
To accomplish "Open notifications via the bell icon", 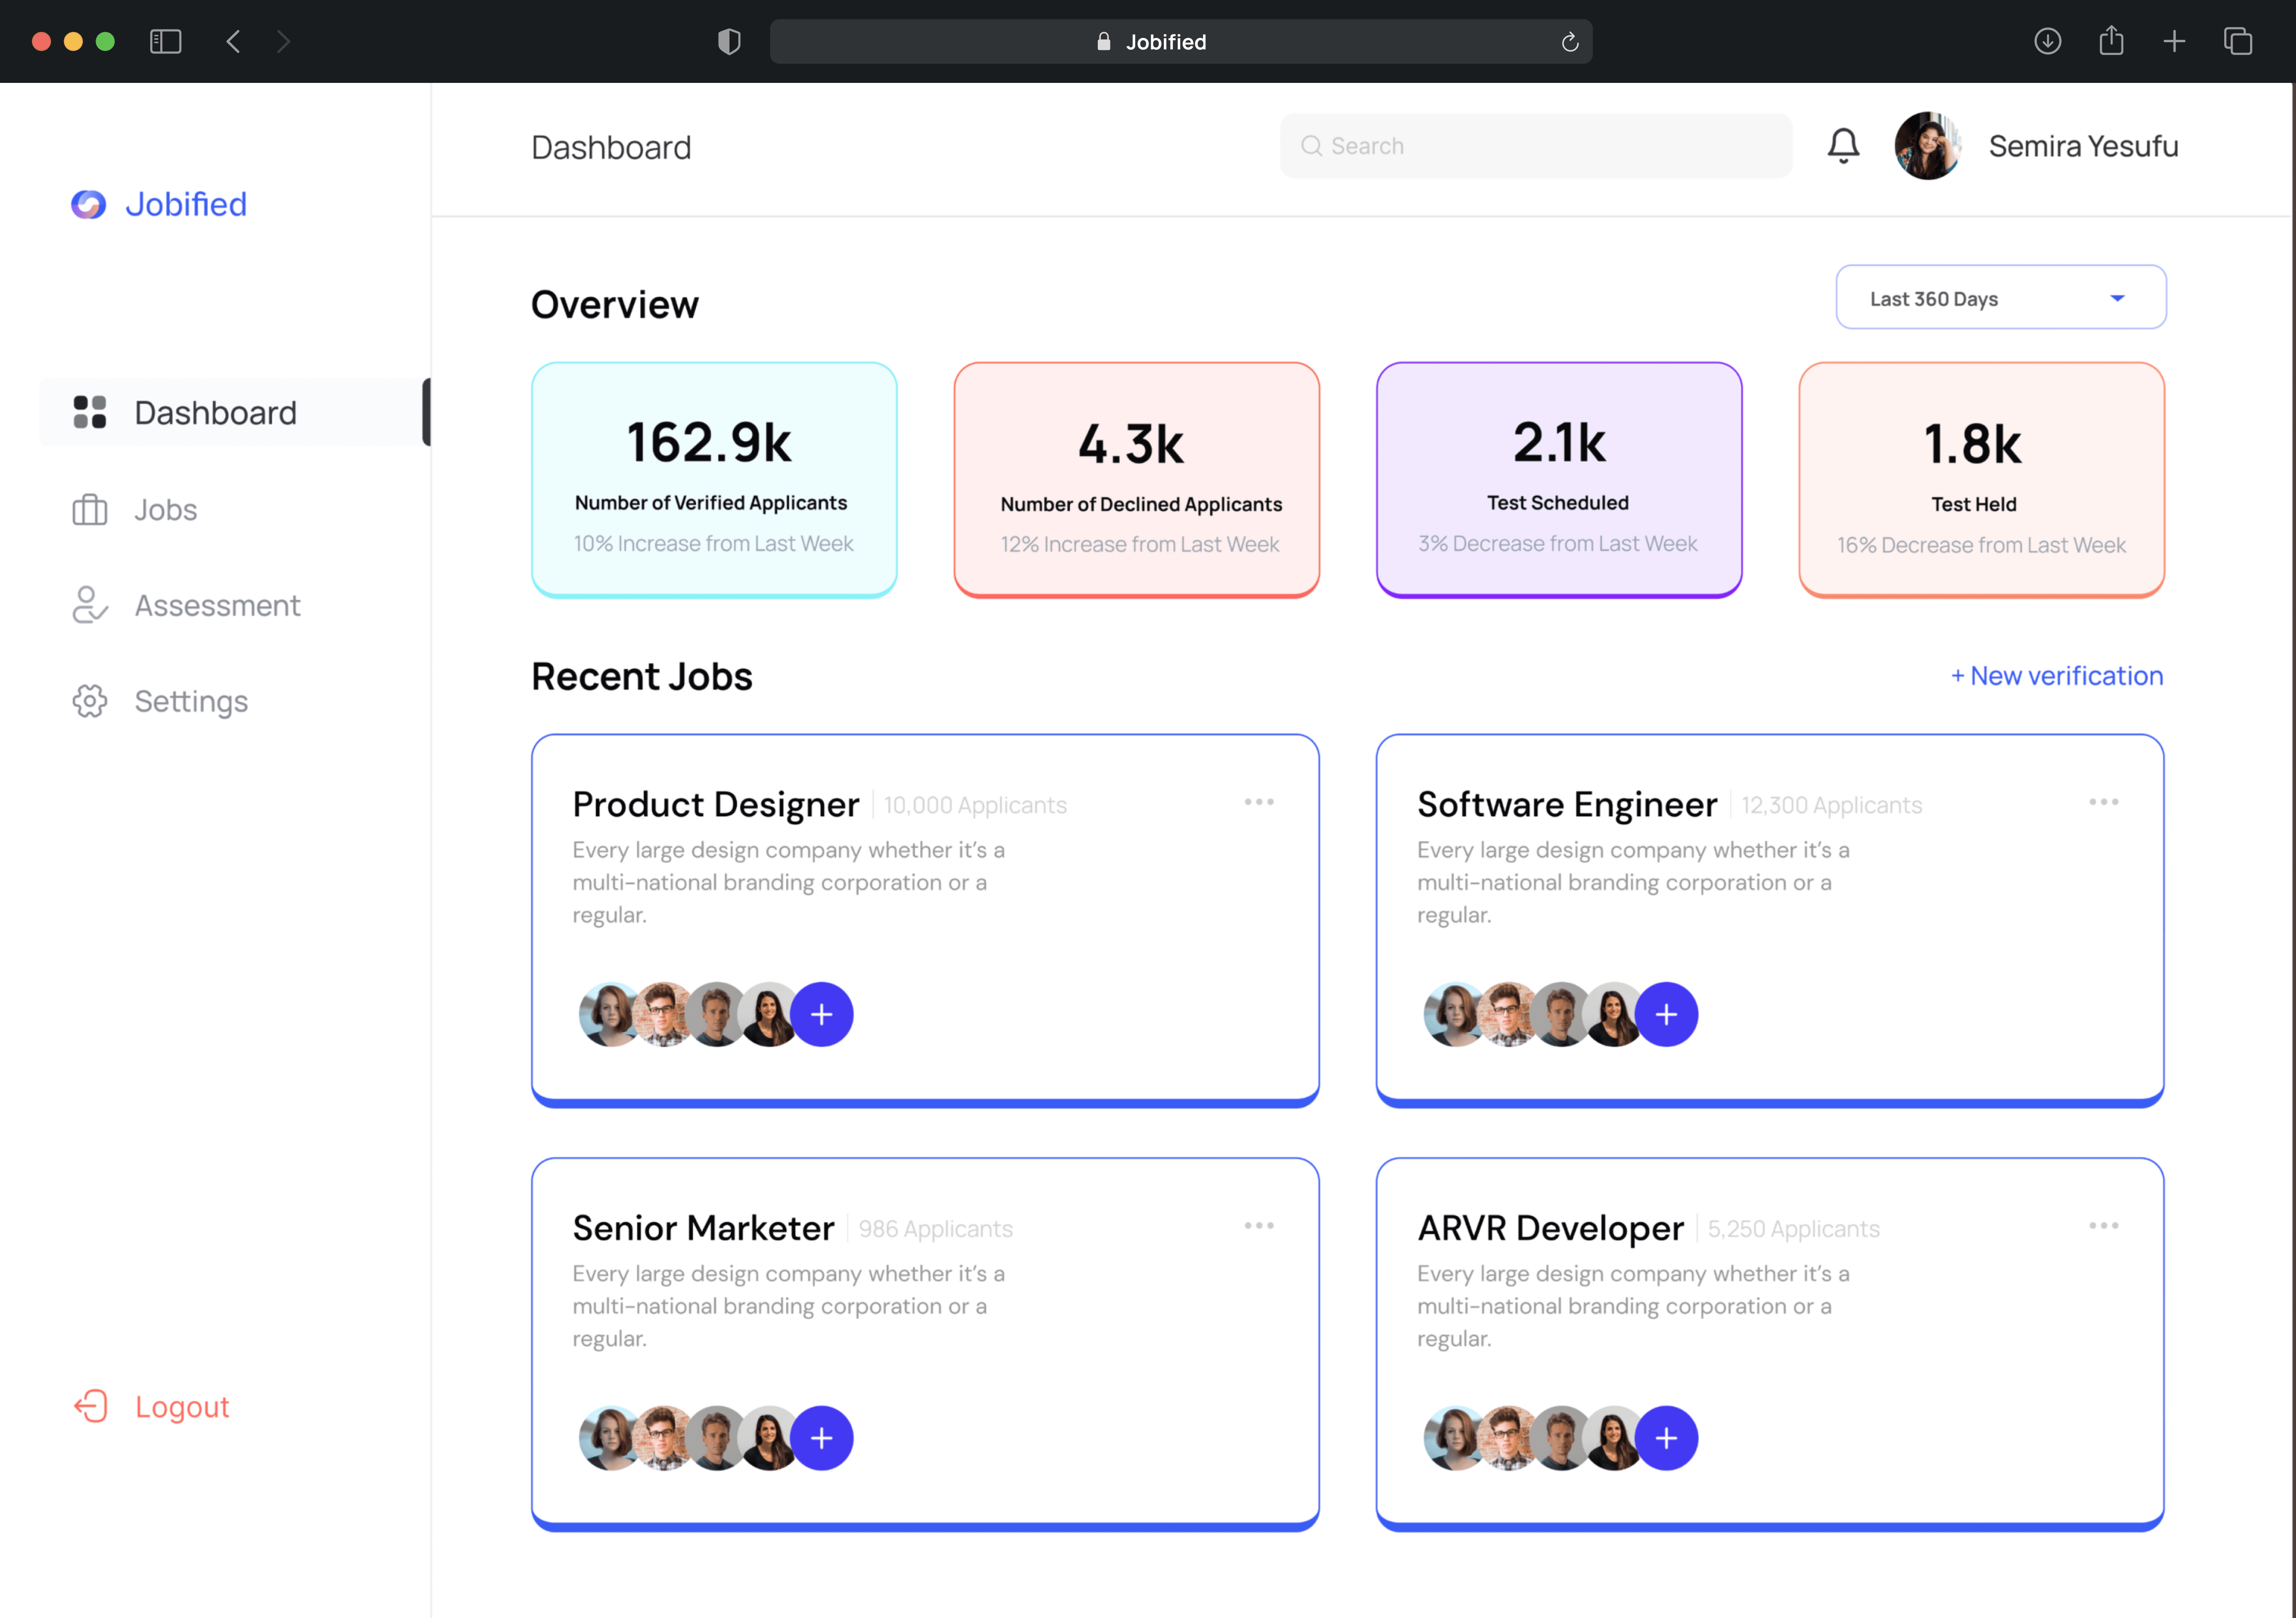I will coord(1843,146).
